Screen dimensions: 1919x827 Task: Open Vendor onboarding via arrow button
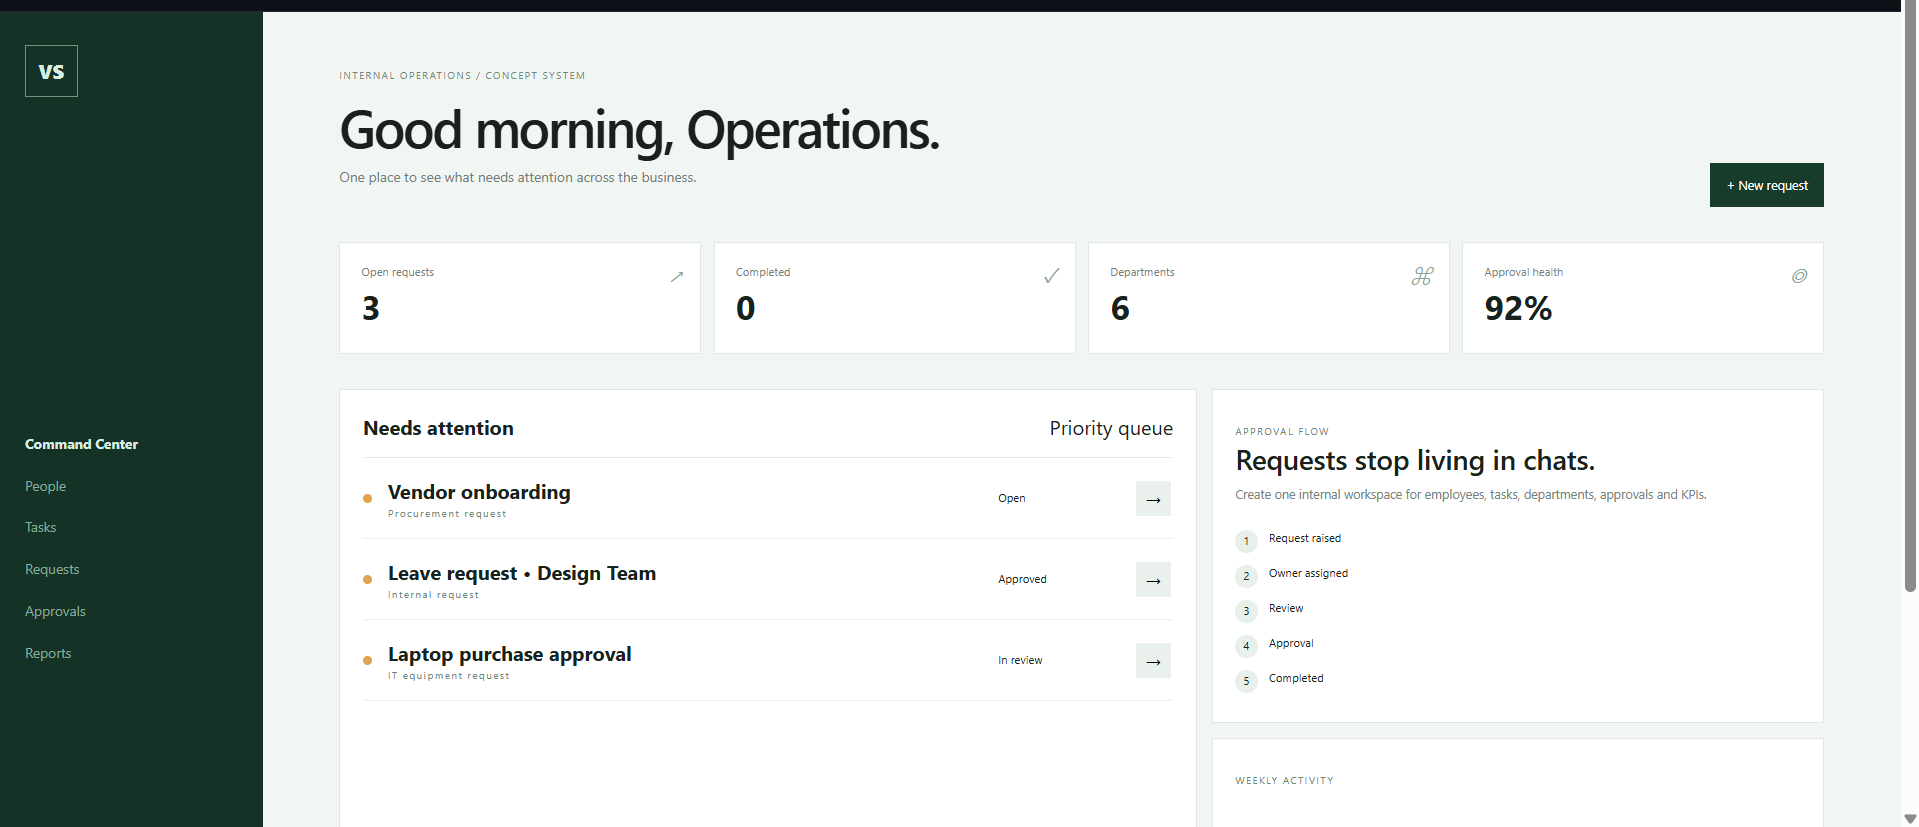coord(1153,499)
